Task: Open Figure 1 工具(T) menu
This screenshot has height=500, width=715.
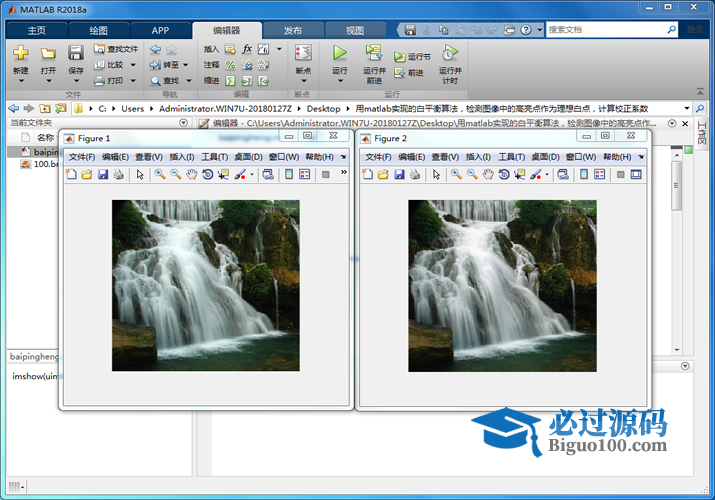Action: coord(214,157)
